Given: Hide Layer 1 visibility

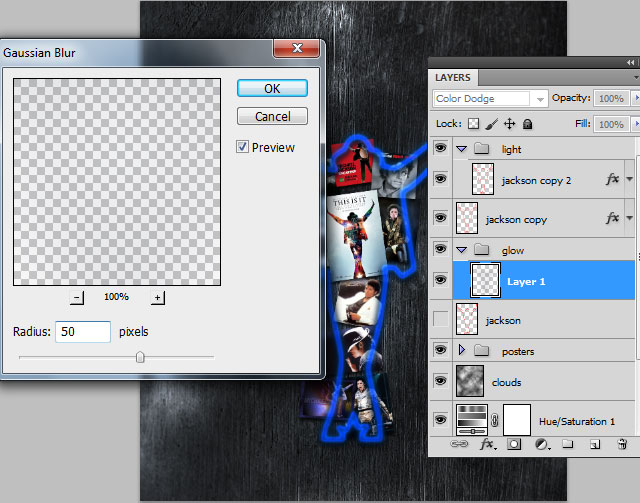Looking at the screenshot, I should tap(440, 280).
